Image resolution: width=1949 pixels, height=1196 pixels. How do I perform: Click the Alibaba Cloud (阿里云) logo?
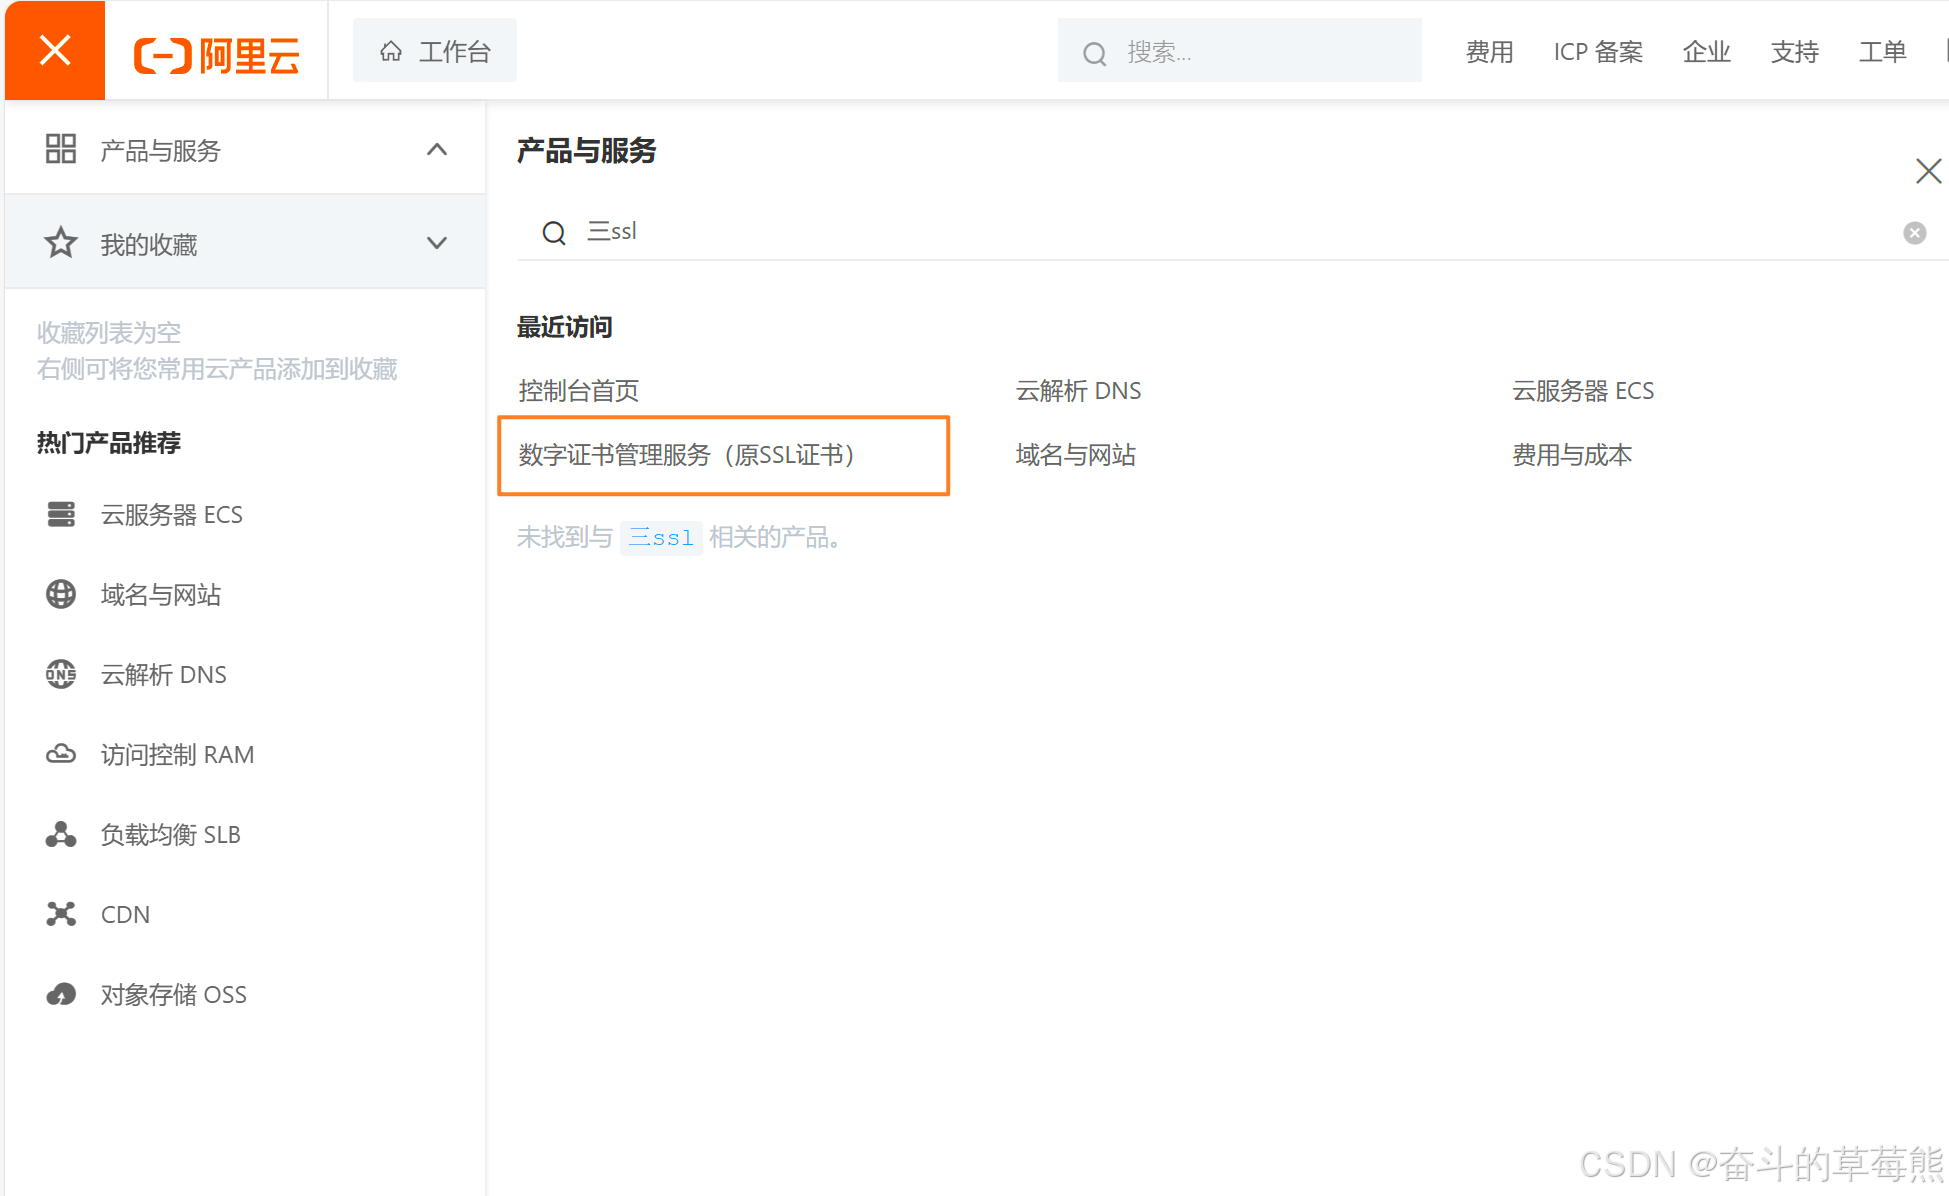[x=217, y=54]
